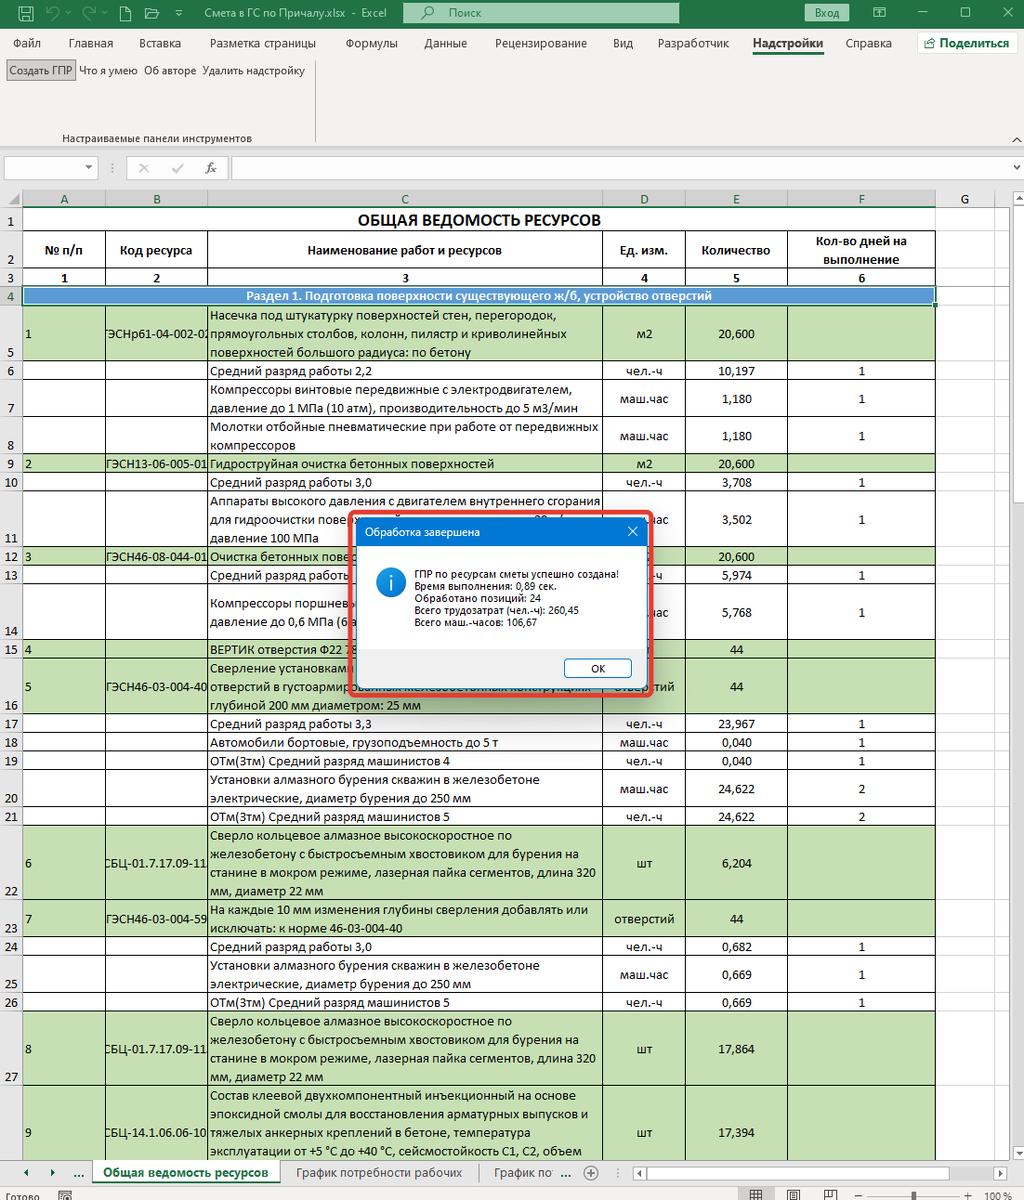Switch to the Вид ribbon tab
The image size is (1024, 1200).
623,44
